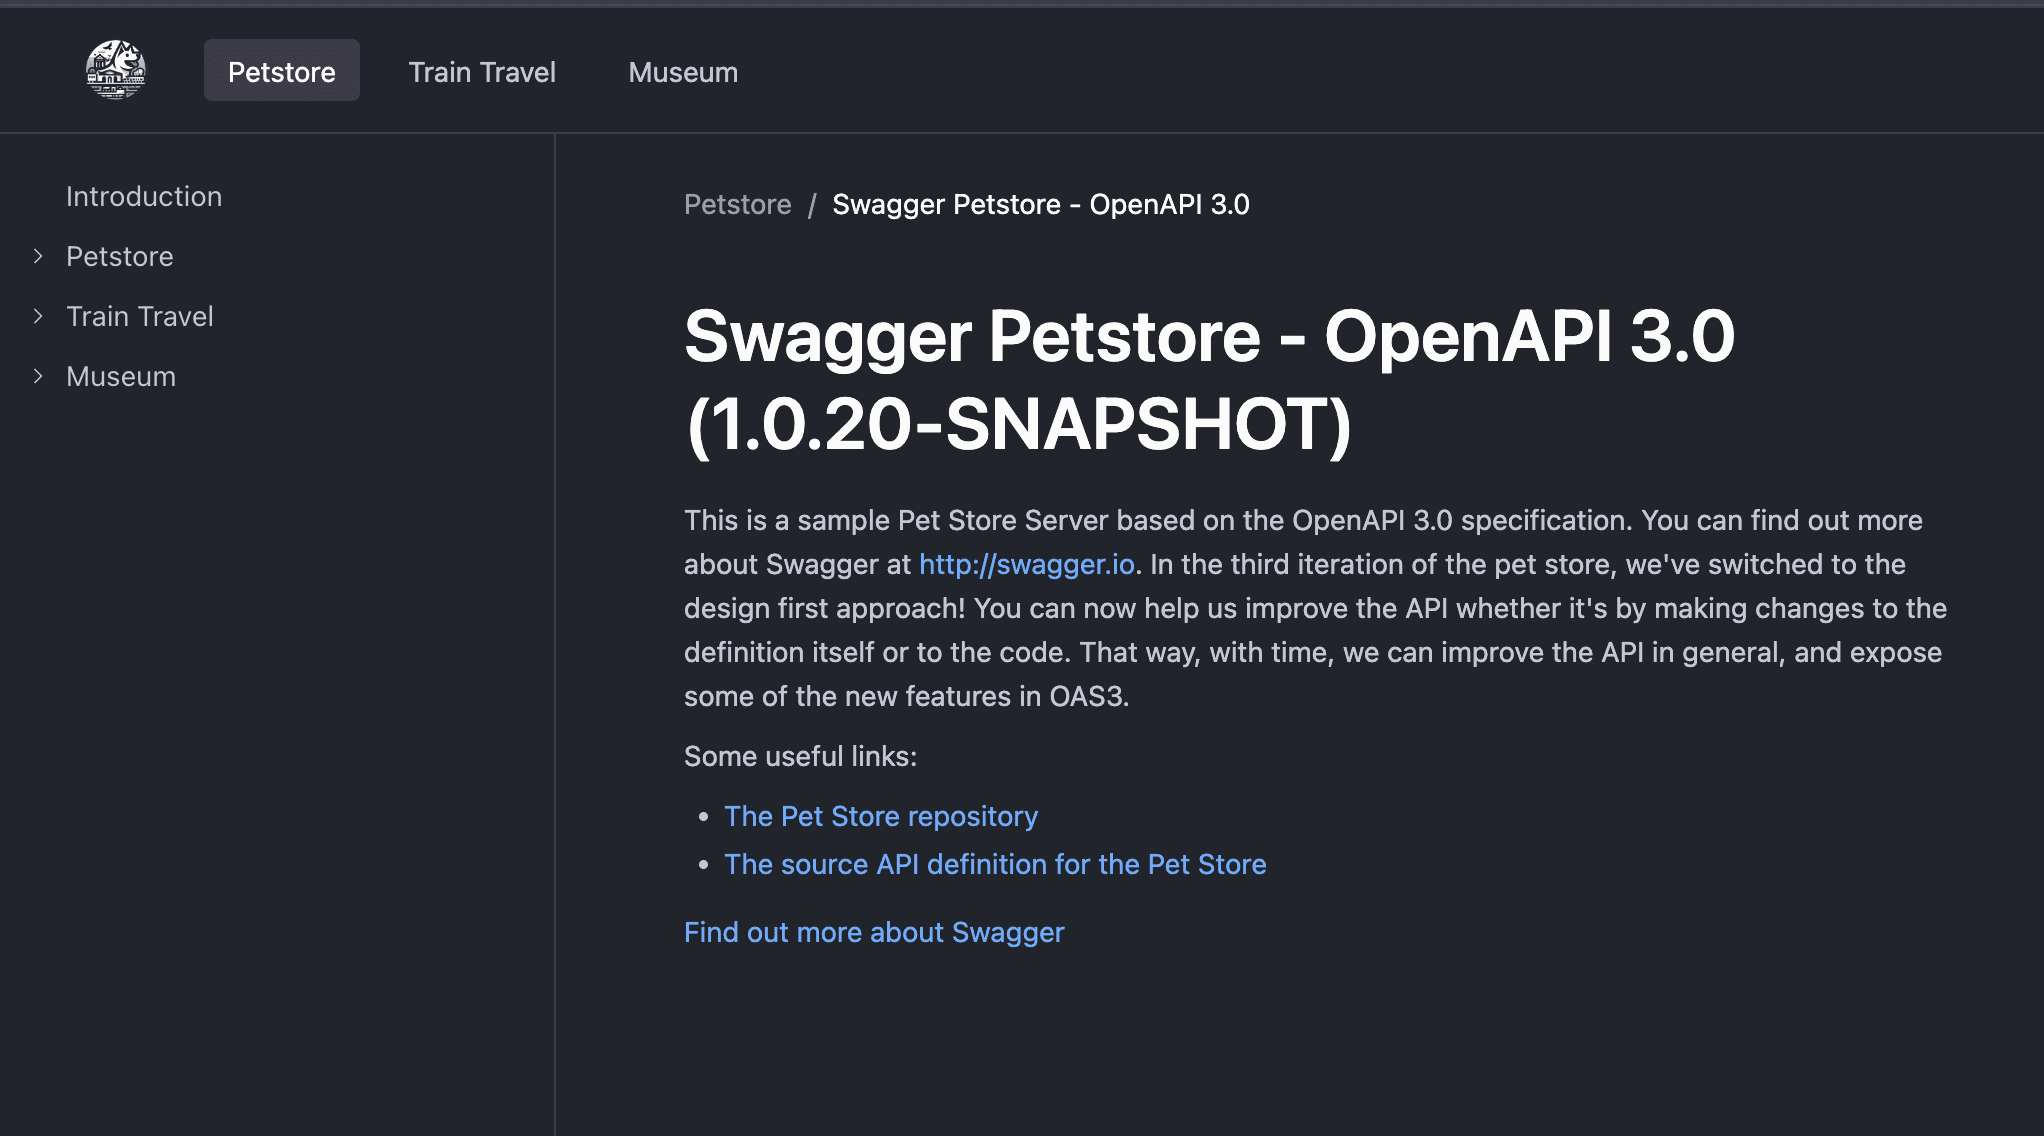Open the Museum tab in top navigation
The width and height of the screenshot is (2044, 1136).
click(x=683, y=71)
